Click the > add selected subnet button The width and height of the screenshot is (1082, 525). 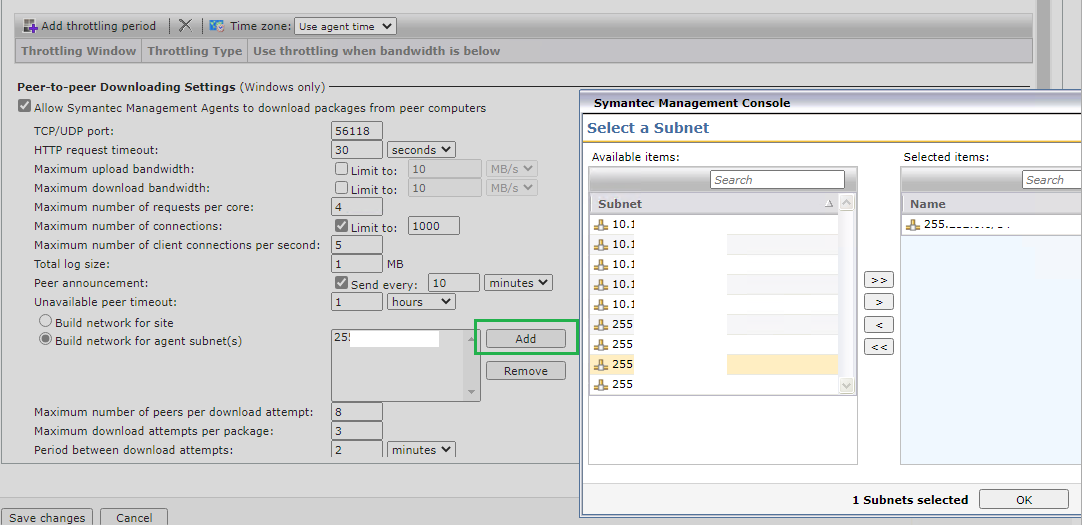pyautogui.click(x=879, y=302)
